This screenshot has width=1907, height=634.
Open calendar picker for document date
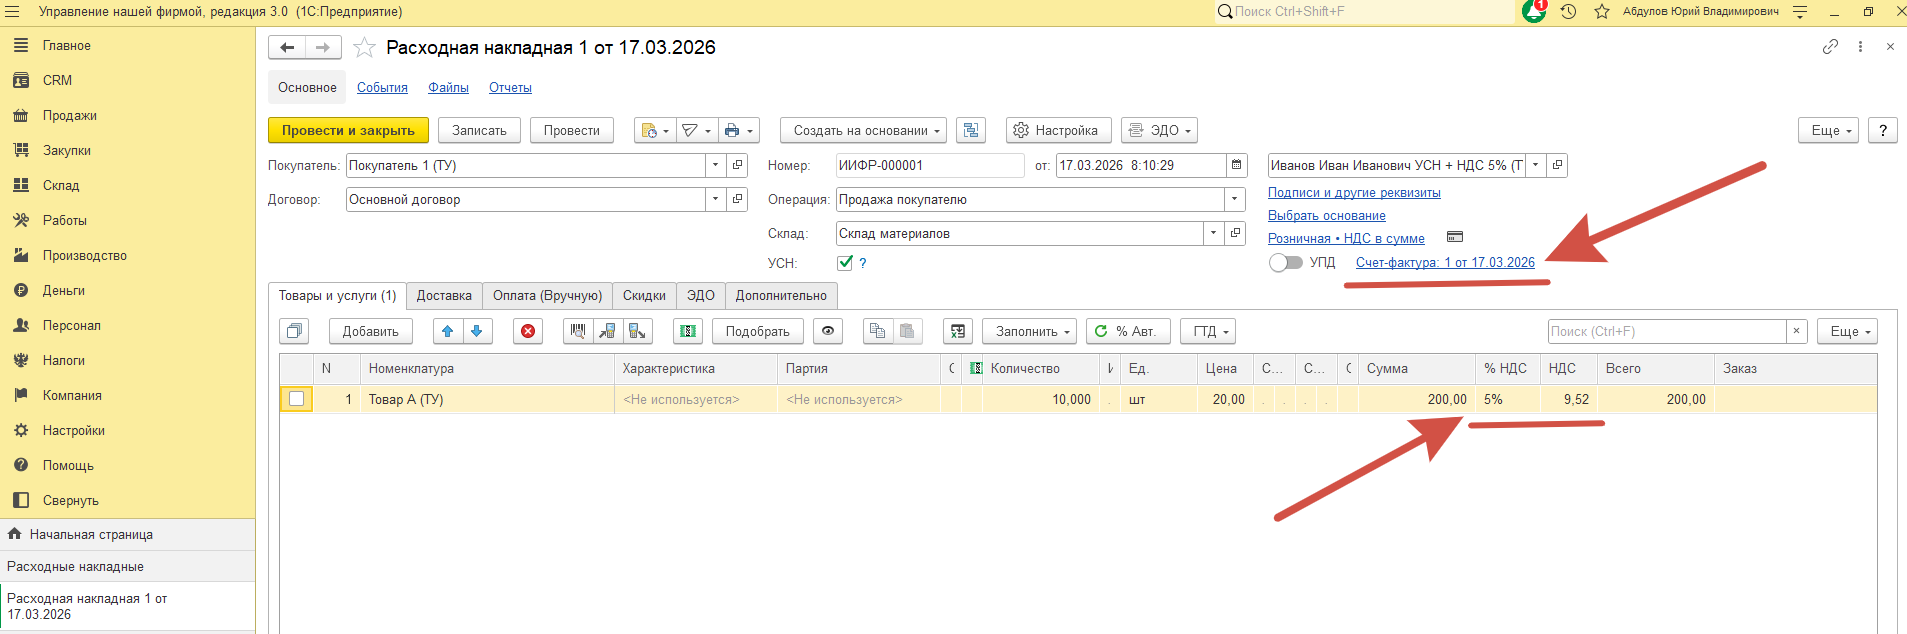tap(1237, 165)
